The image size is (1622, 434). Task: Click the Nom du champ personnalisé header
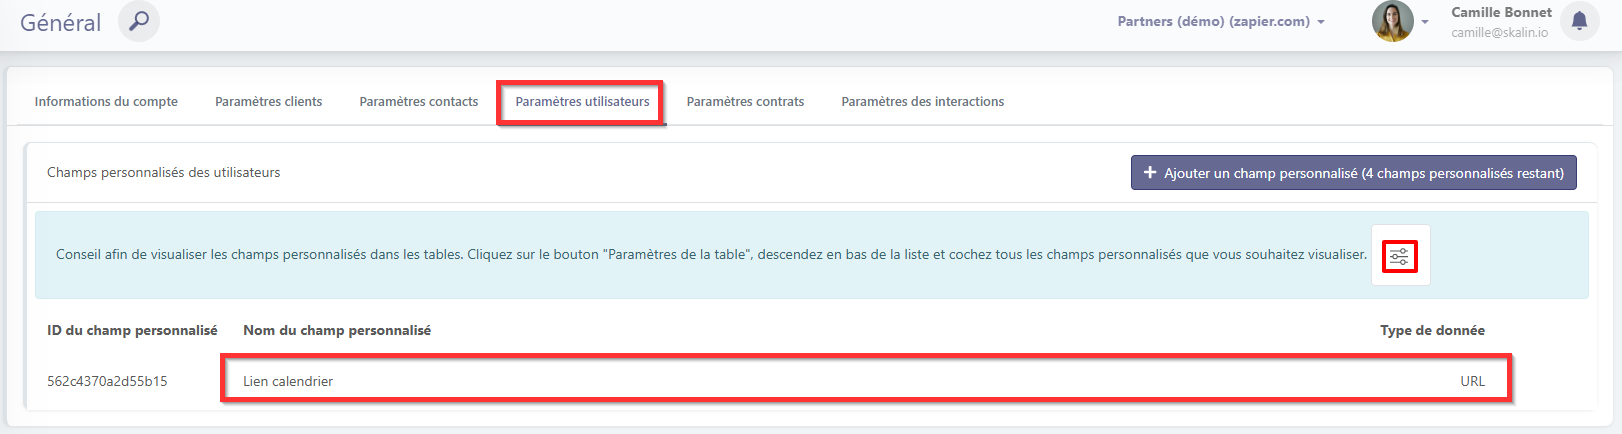coord(337,330)
